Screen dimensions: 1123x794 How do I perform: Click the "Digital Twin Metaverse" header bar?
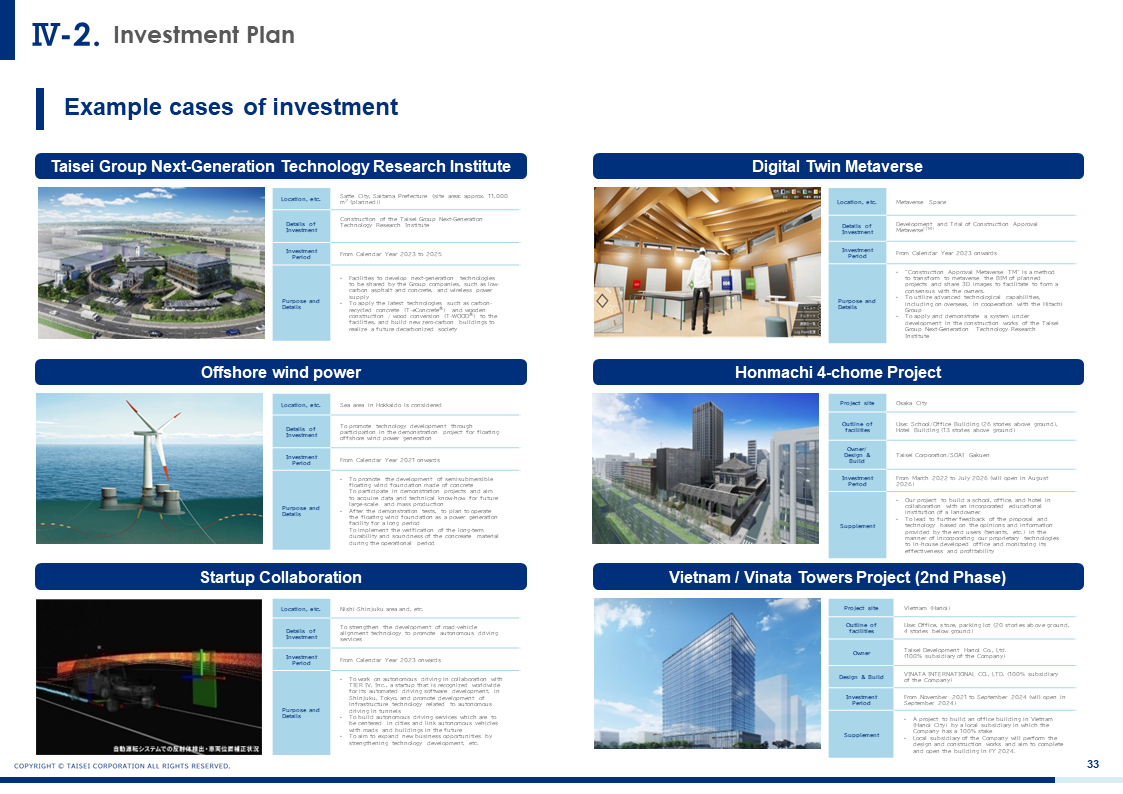click(x=838, y=166)
